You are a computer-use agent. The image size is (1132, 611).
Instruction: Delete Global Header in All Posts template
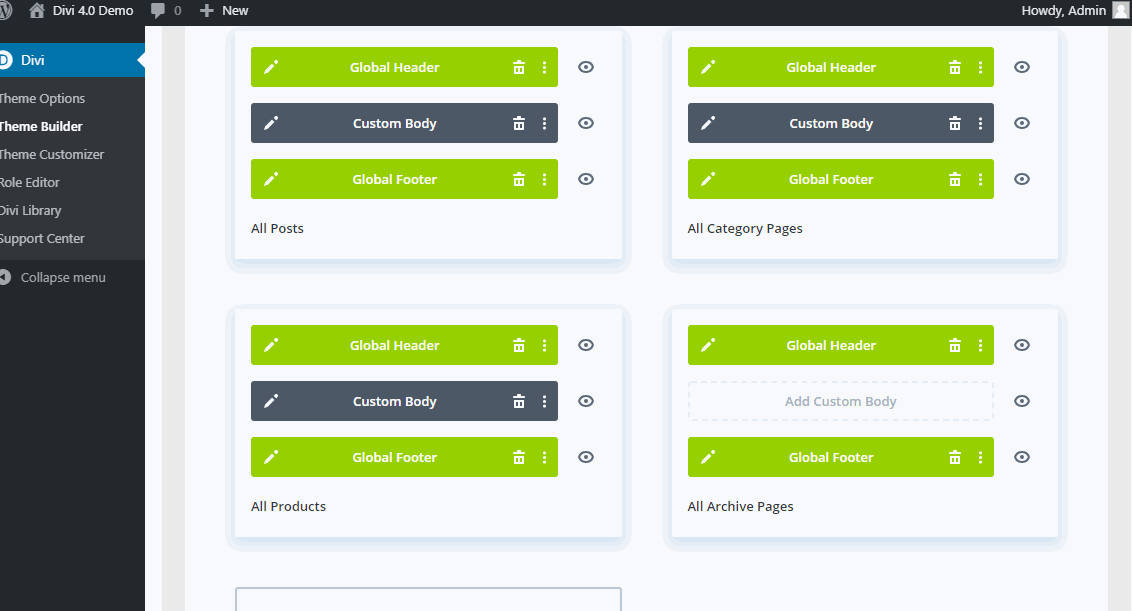(x=518, y=67)
